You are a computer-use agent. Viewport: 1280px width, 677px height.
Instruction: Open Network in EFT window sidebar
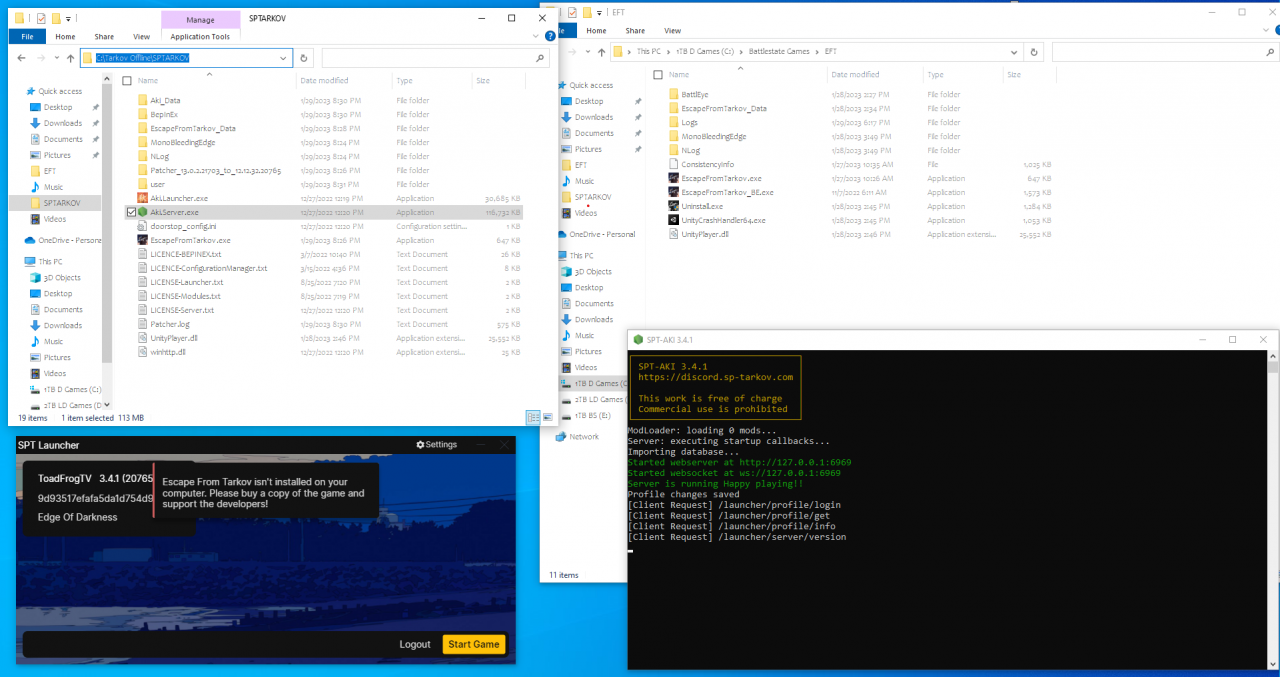coord(577,436)
